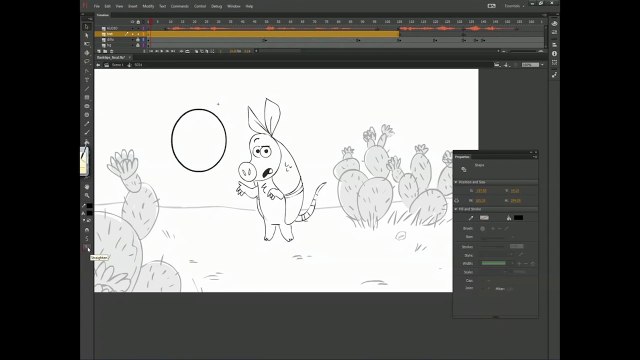Screen dimensions: 640x360
Task: Click Scene 1 in the edit bar
Action: point(118,65)
